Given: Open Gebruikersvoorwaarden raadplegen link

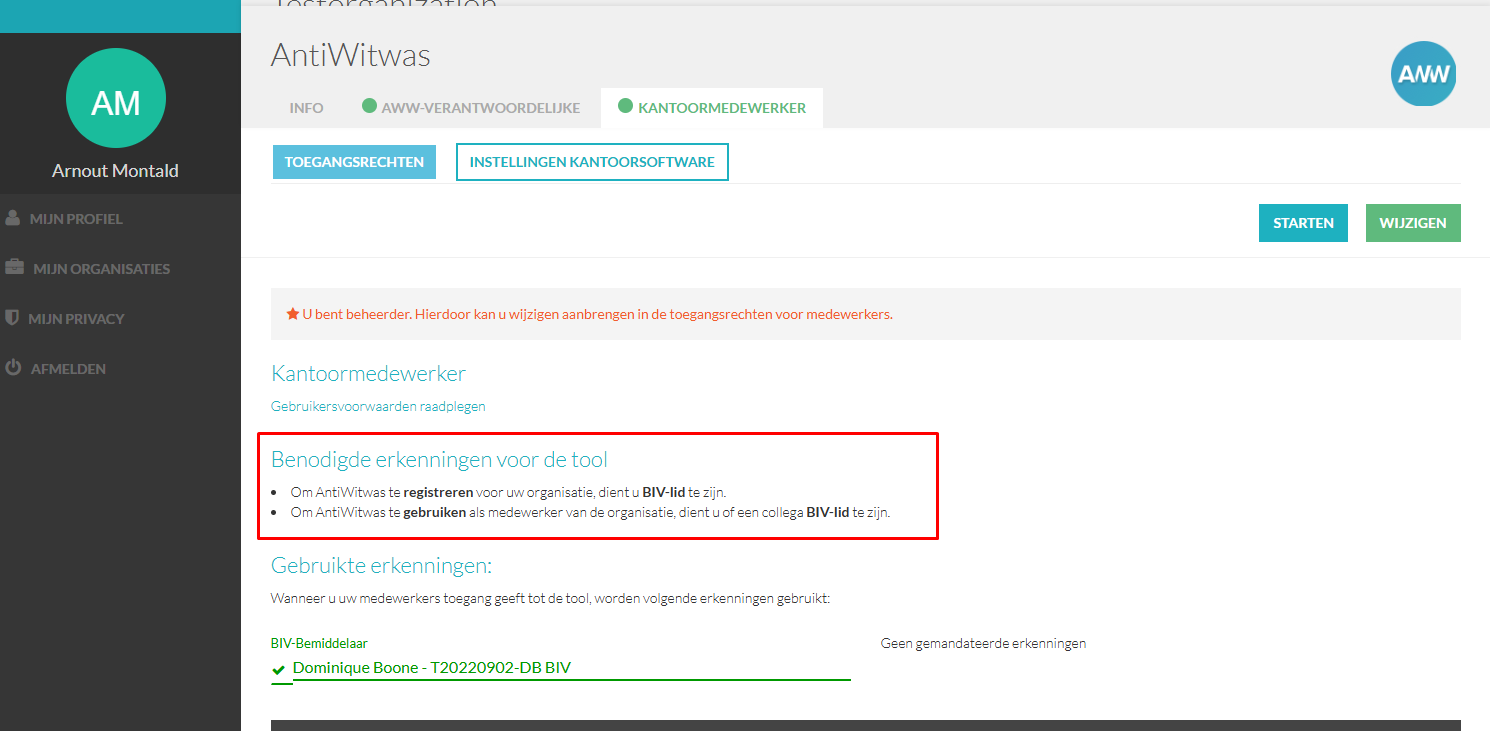Looking at the screenshot, I should (378, 406).
